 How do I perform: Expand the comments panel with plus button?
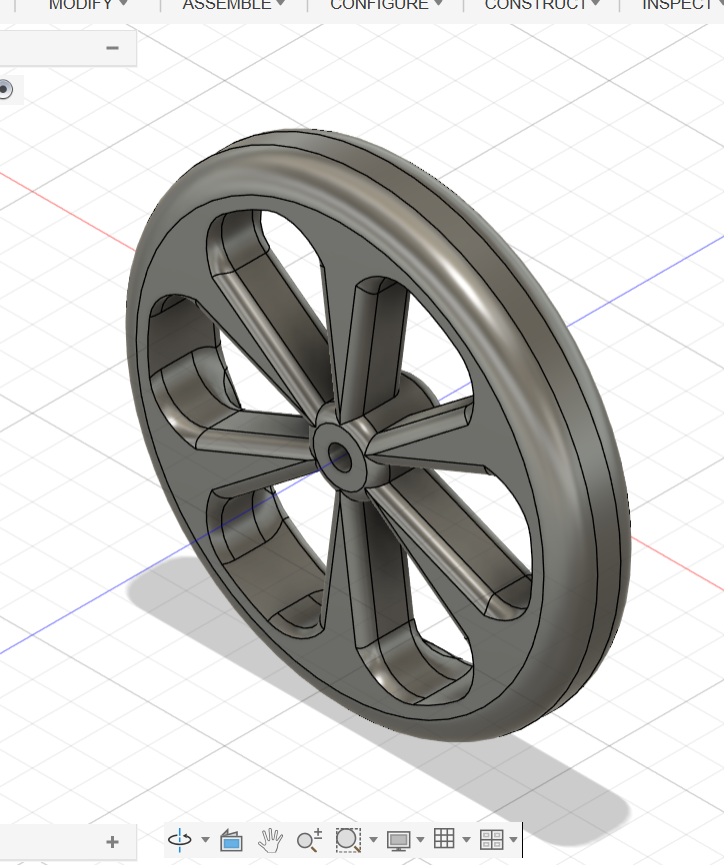pos(113,842)
